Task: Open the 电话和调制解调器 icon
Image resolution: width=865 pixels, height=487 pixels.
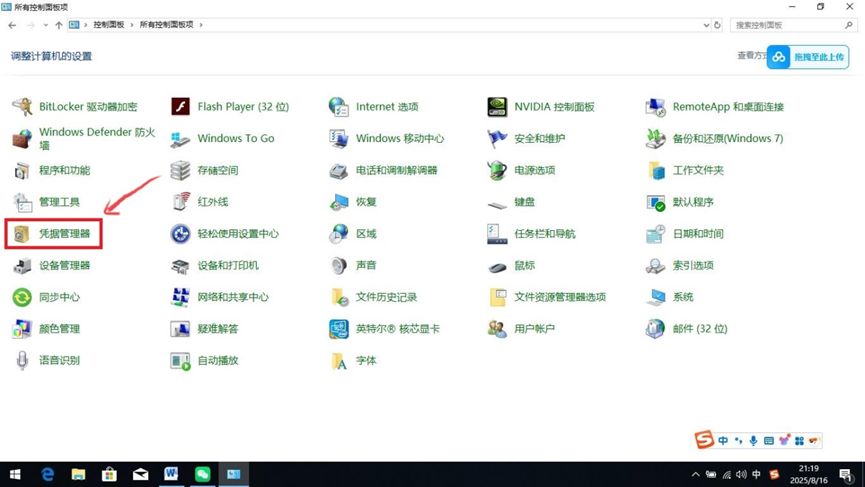Action: [338, 170]
